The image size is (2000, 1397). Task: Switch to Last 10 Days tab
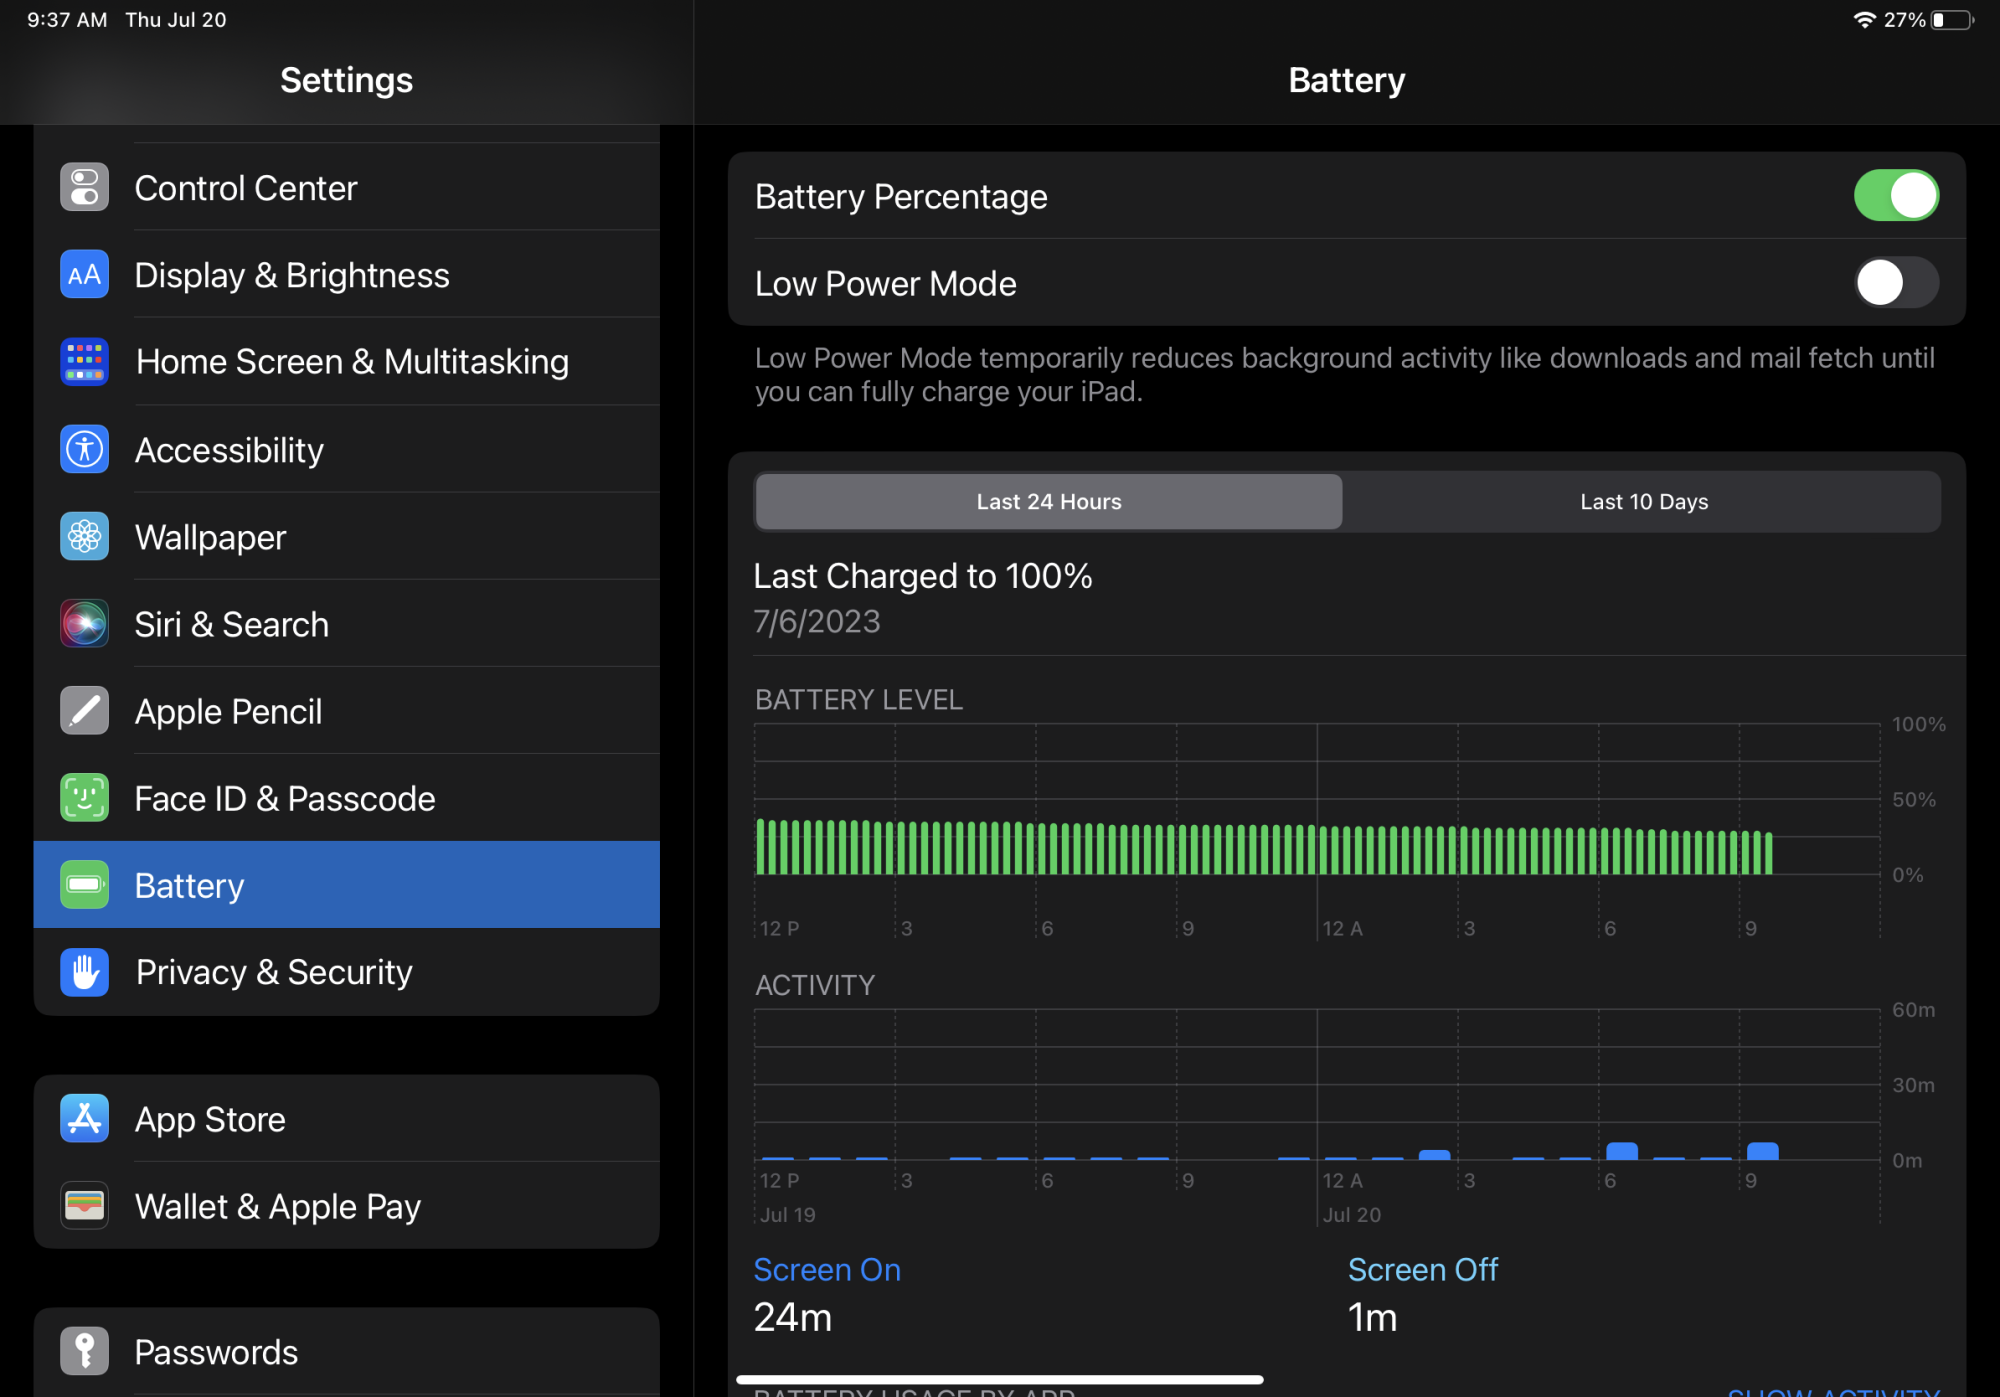tap(1643, 502)
